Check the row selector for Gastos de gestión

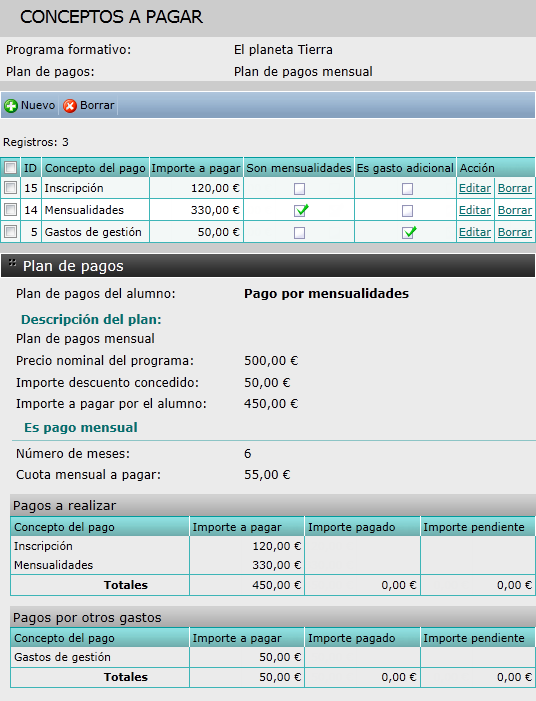[x=10, y=232]
